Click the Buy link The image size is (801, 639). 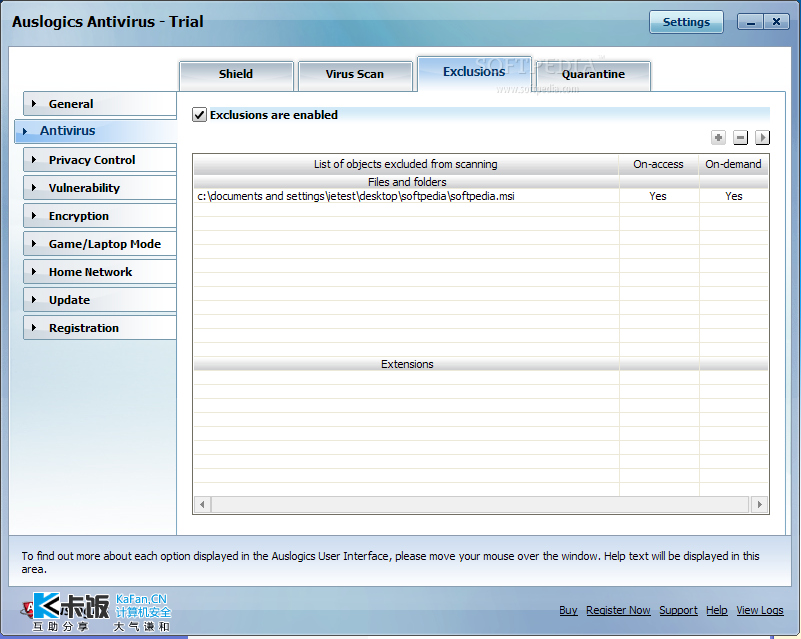pyautogui.click(x=568, y=610)
